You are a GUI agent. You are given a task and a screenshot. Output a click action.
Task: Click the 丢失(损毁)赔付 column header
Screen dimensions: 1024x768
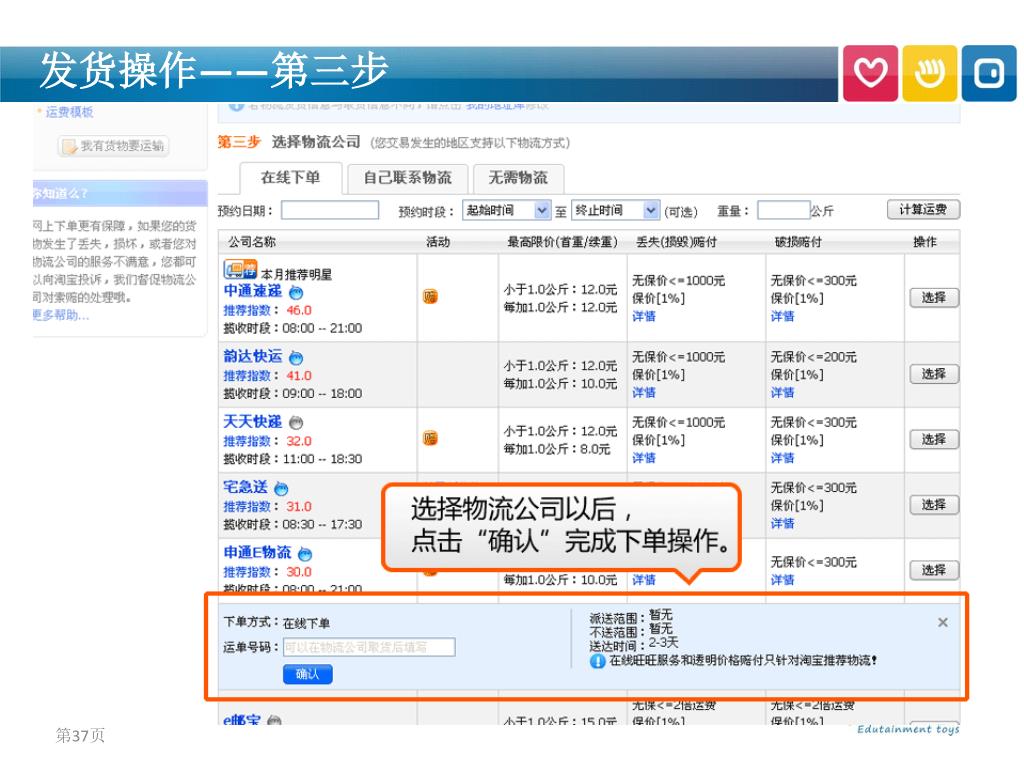tap(677, 242)
